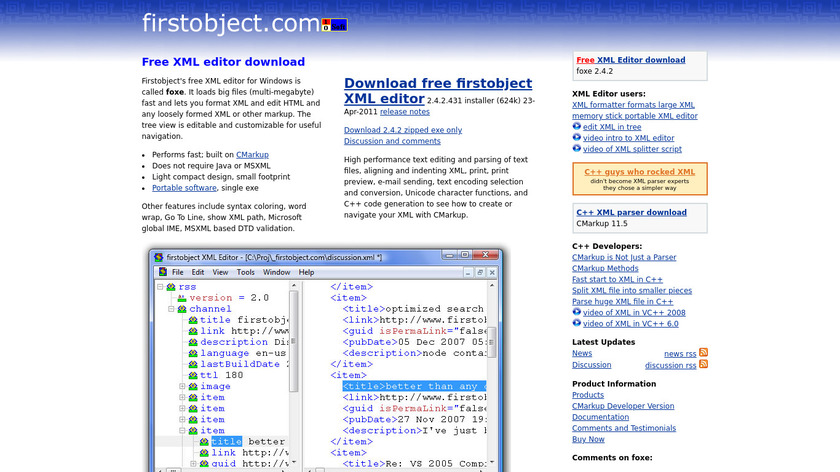Open CMarkup is Not Just a Parser

tap(624, 257)
